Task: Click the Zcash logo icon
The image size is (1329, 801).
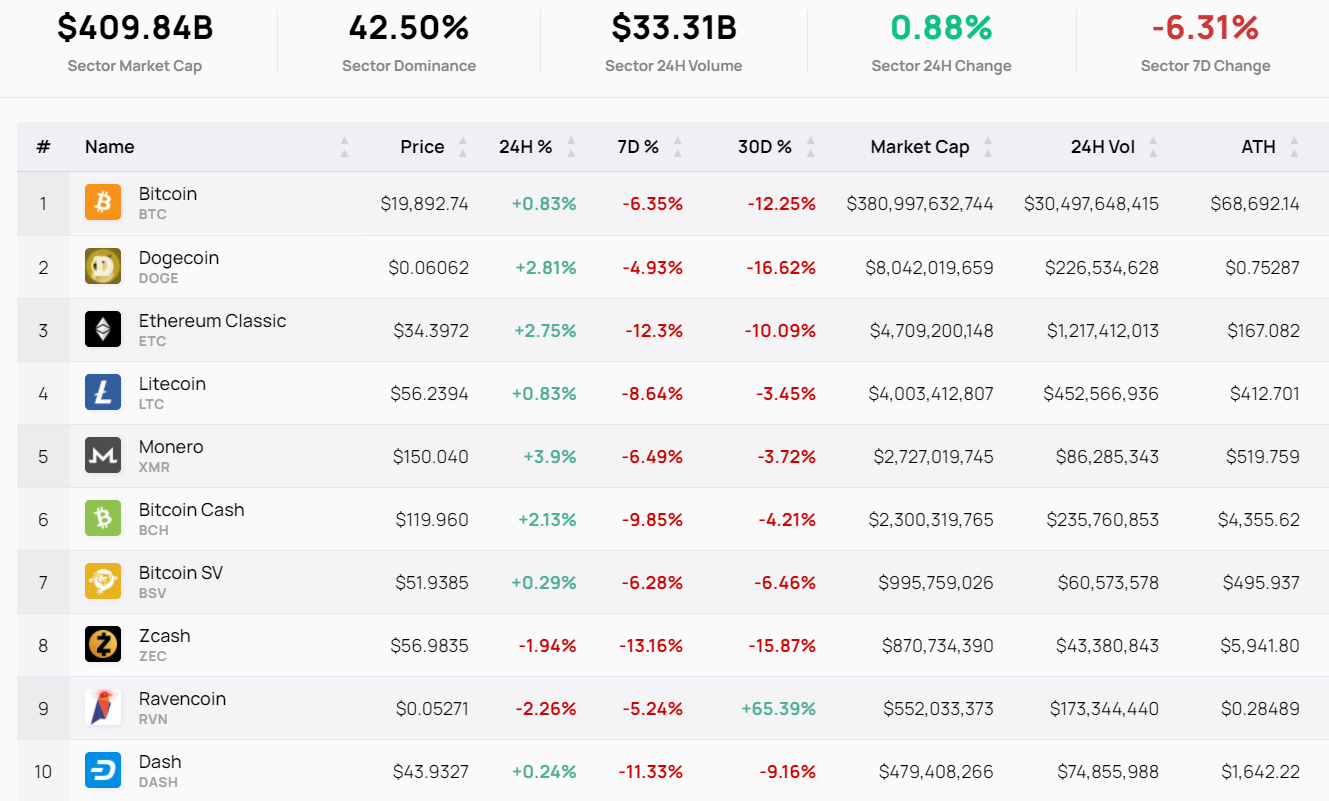Action: point(103,644)
